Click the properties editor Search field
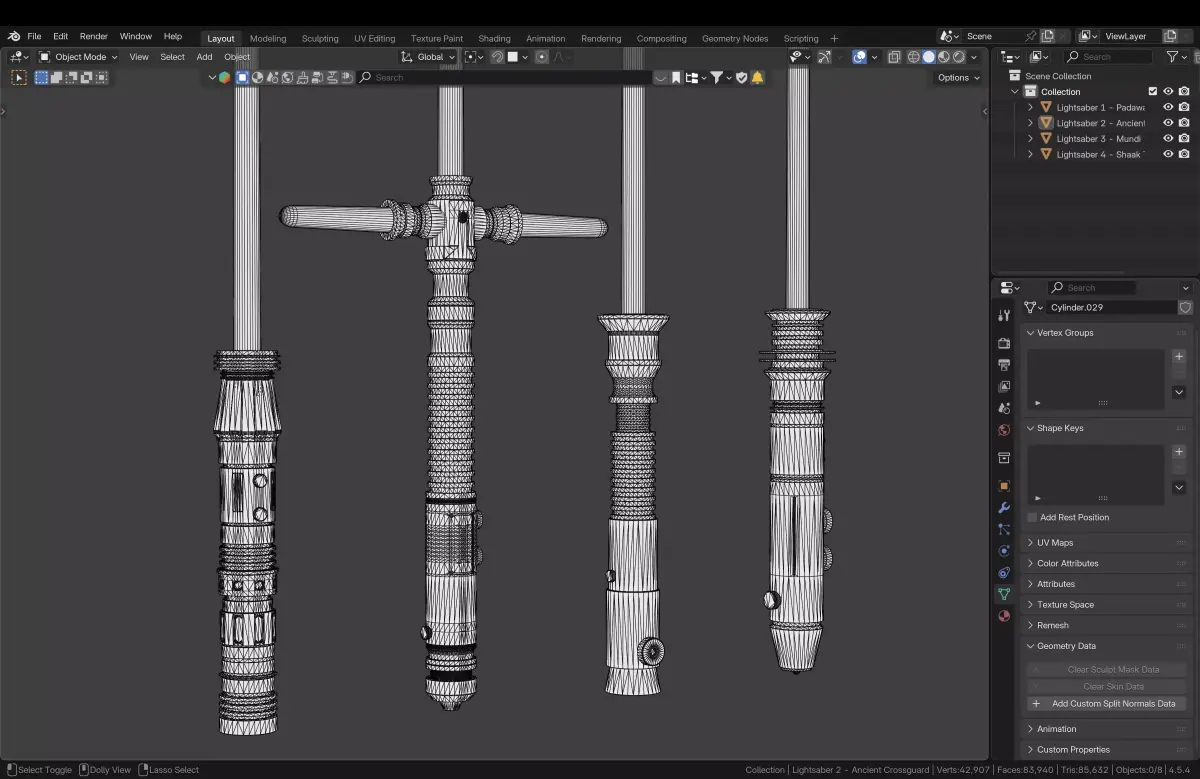Image resolution: width=1200 pixels, height=779 pixels. [x=1090, y=288]
